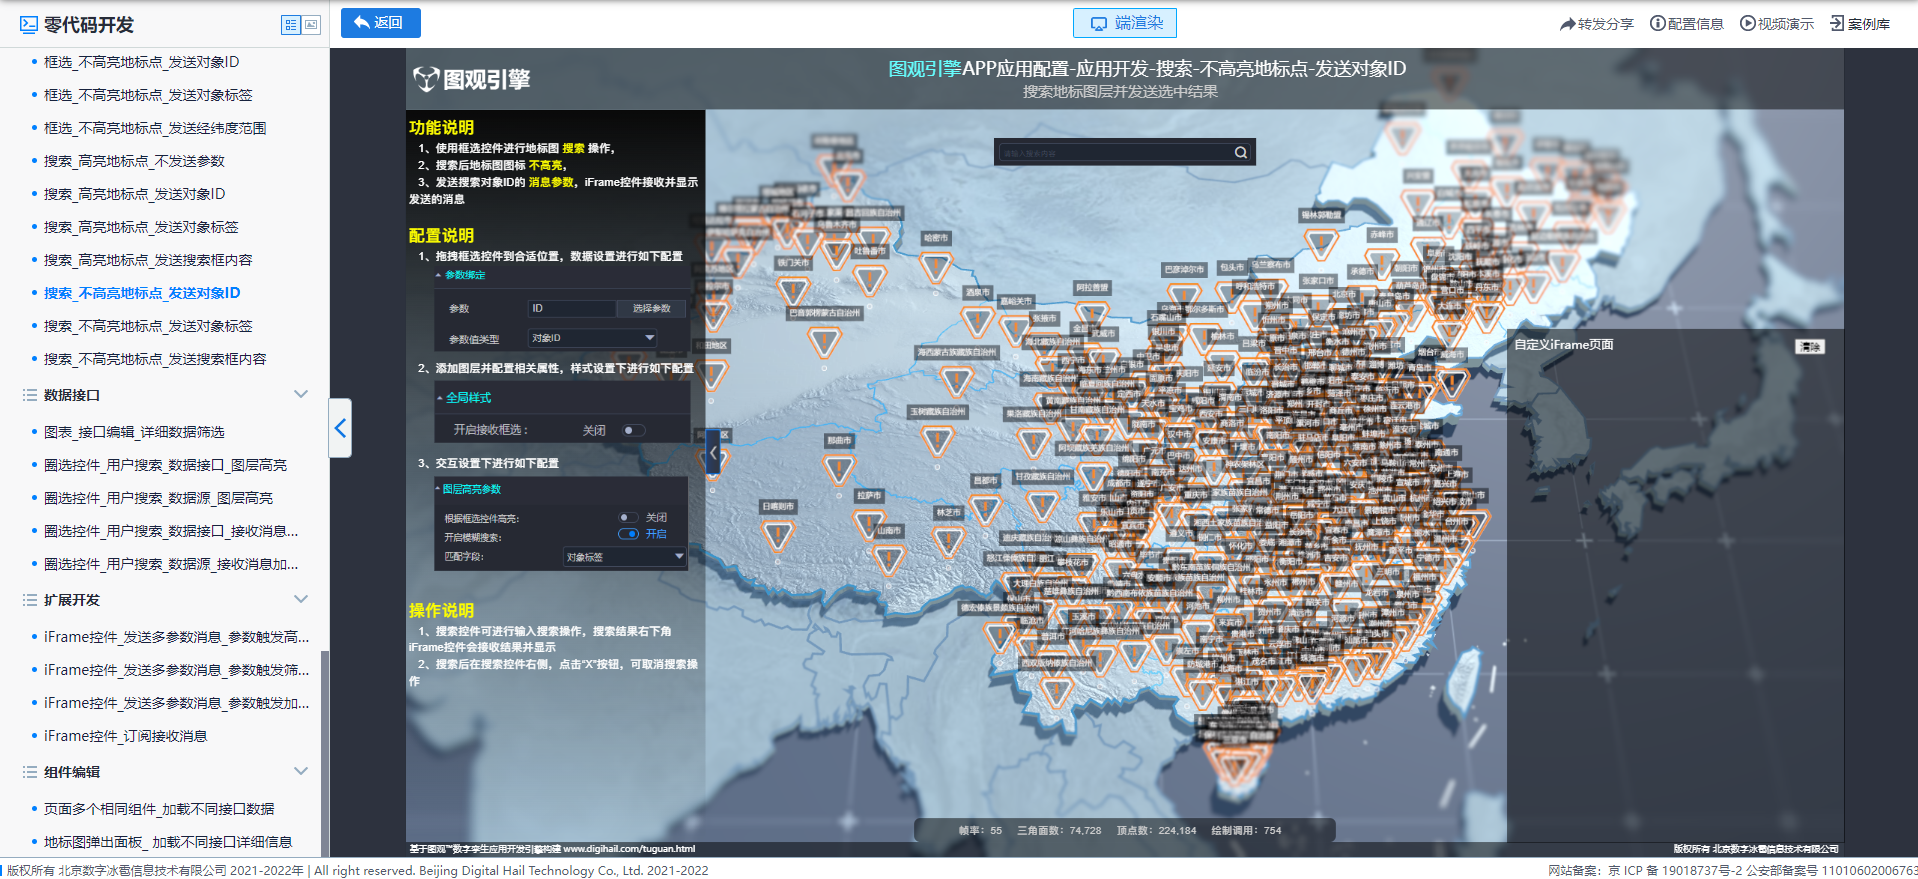Image resolution: width=1918 pixels, height=879 pixels.
Task: Select 搜索_高亮地标点_发送对象ID in sidebar
Action: 134,194
